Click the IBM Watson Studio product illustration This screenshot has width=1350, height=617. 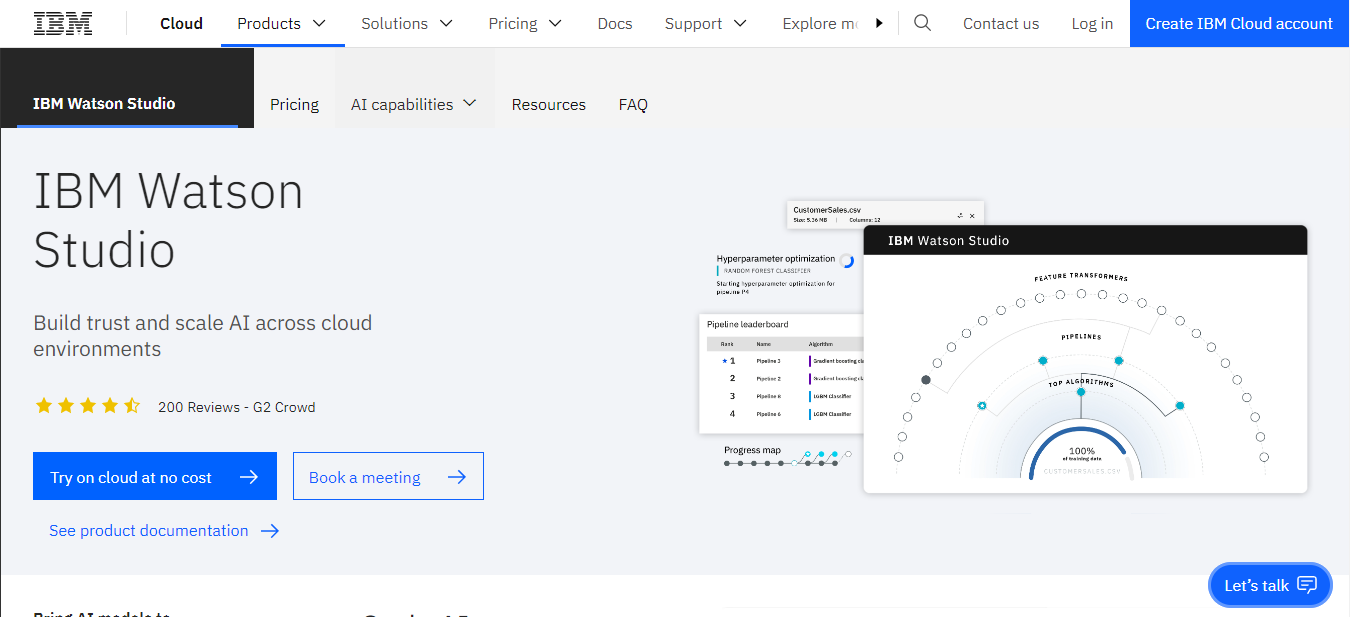coord(1003,348)
